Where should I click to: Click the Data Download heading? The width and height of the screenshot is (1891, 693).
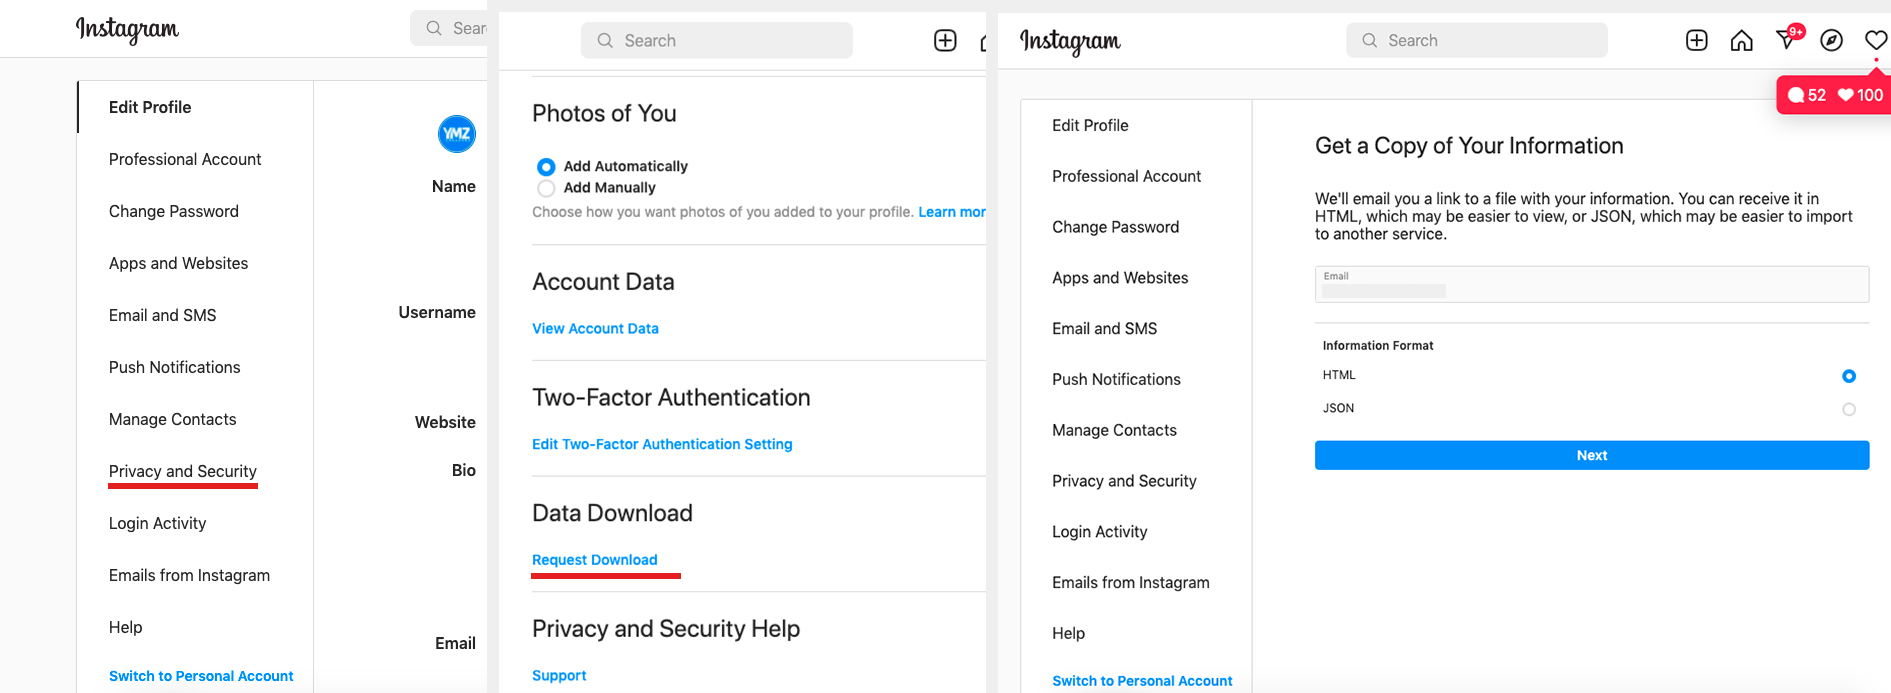[x=612, y=513]
